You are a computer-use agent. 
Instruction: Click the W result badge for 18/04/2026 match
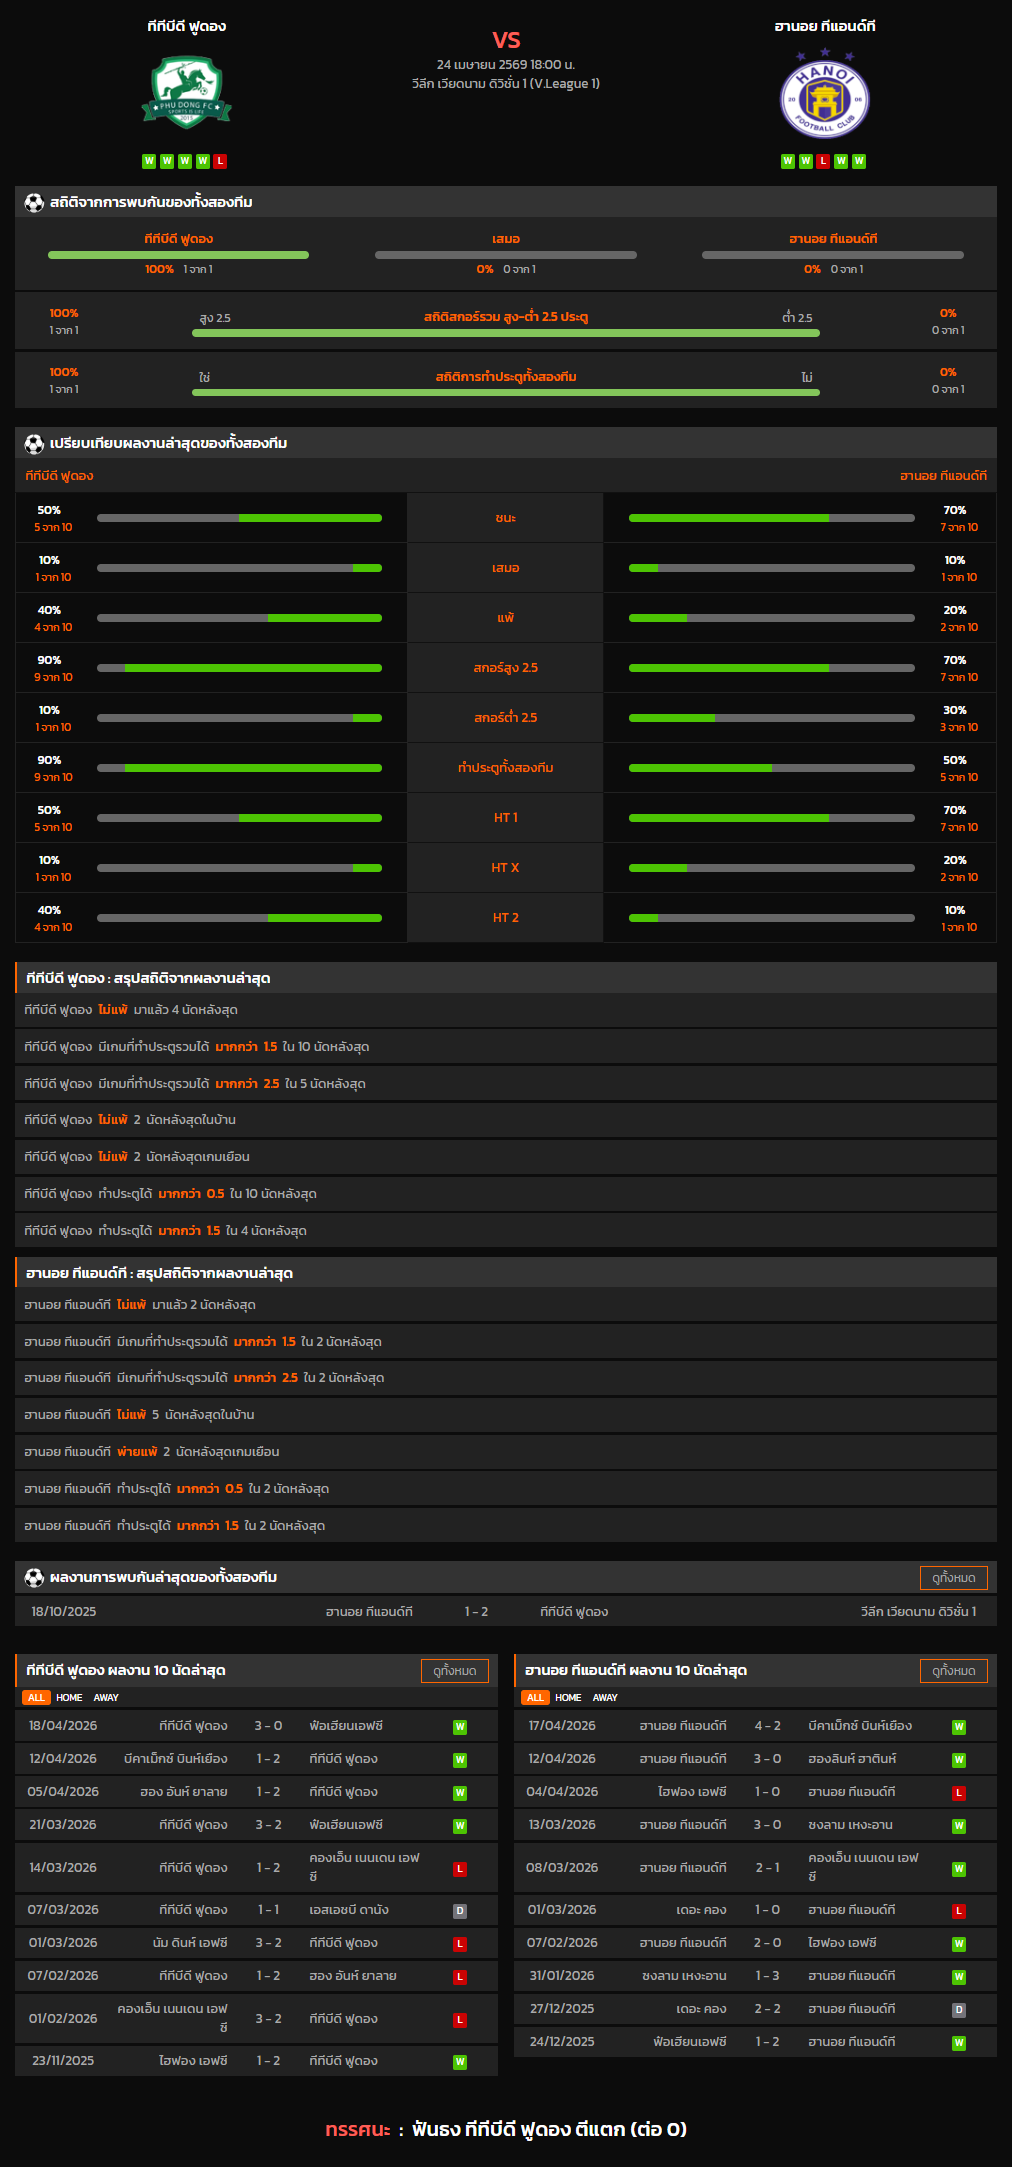[460, 1727]
